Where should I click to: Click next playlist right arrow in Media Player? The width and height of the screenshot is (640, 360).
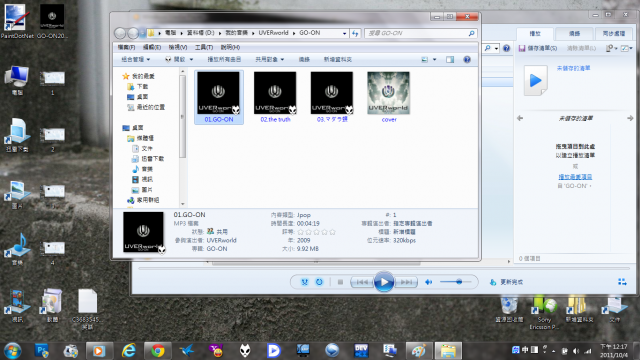click(630, 118)
